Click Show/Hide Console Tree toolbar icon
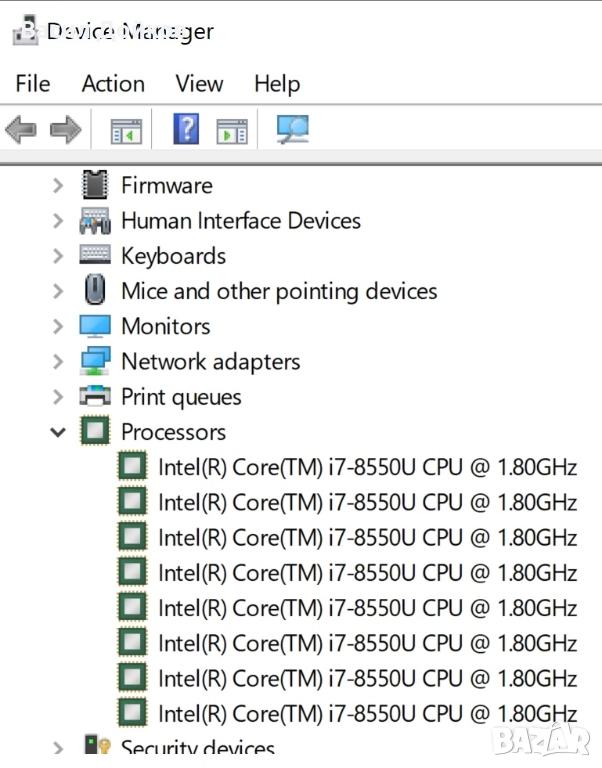The image size is (602, 768). point(126,130)
